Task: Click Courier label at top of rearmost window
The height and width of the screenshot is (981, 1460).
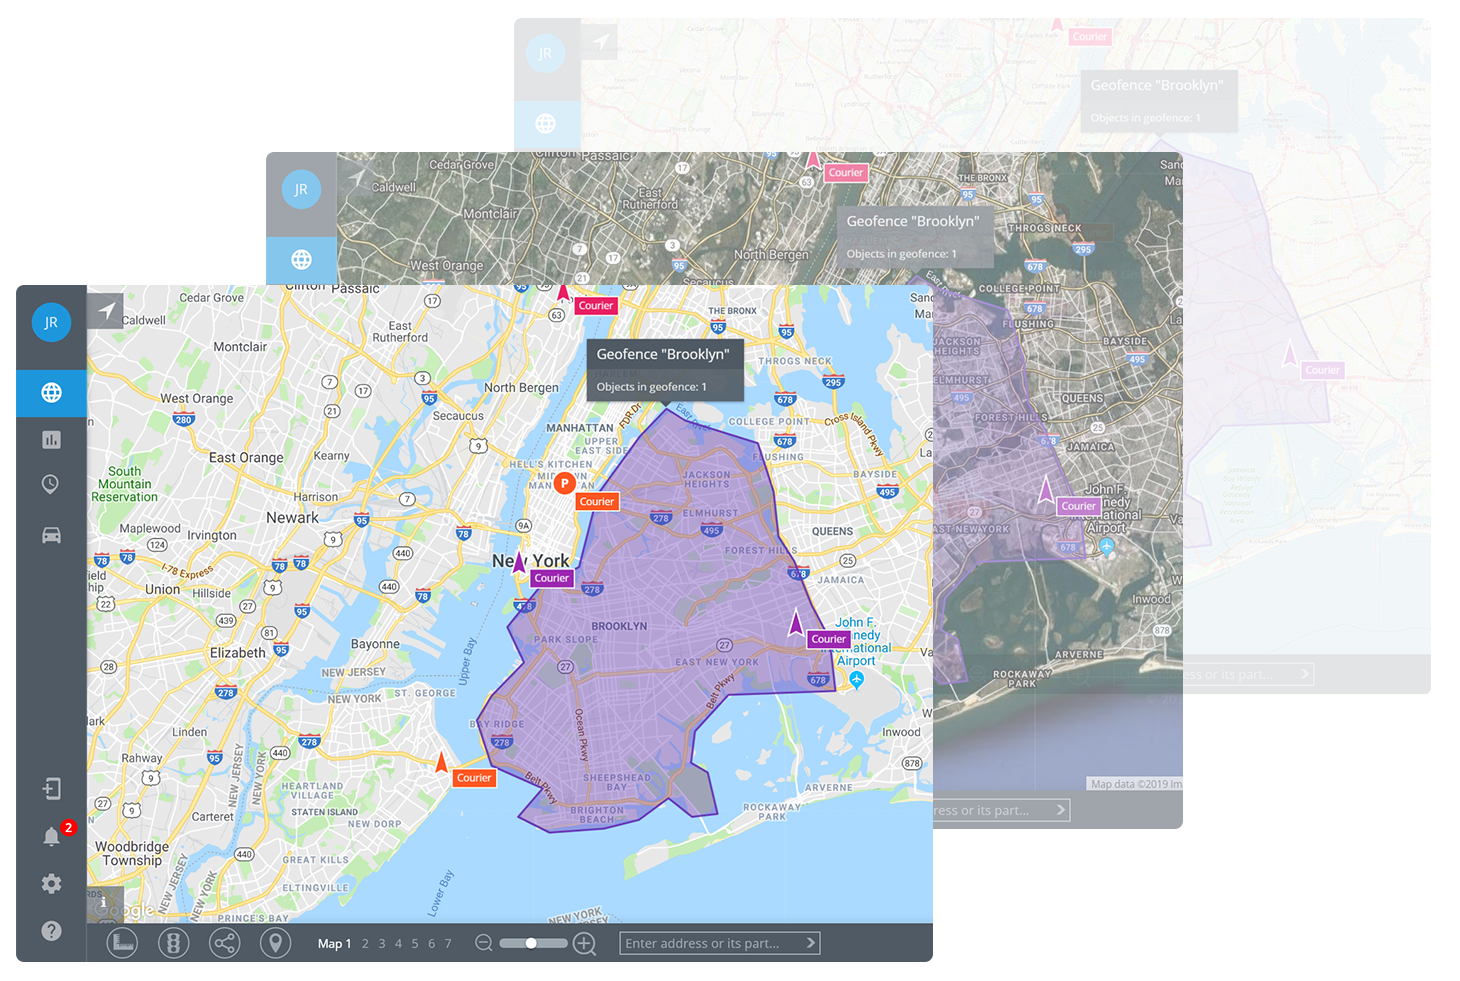Action: [1089, 37]
